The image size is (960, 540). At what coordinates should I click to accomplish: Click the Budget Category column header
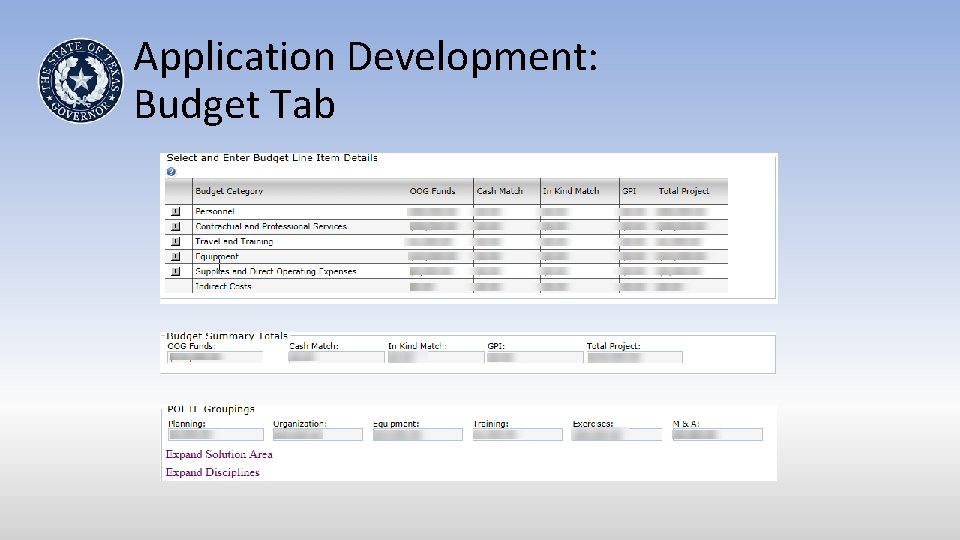point(229,191)
